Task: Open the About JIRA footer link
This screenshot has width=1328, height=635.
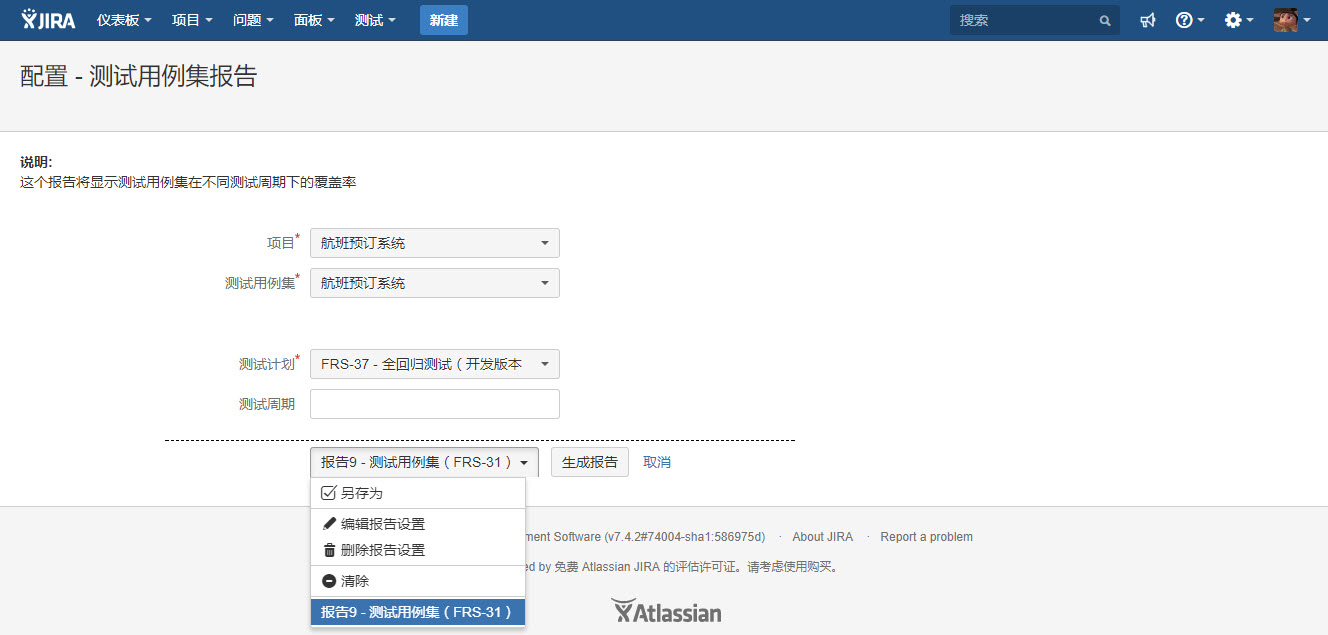Action: [822, 537]
